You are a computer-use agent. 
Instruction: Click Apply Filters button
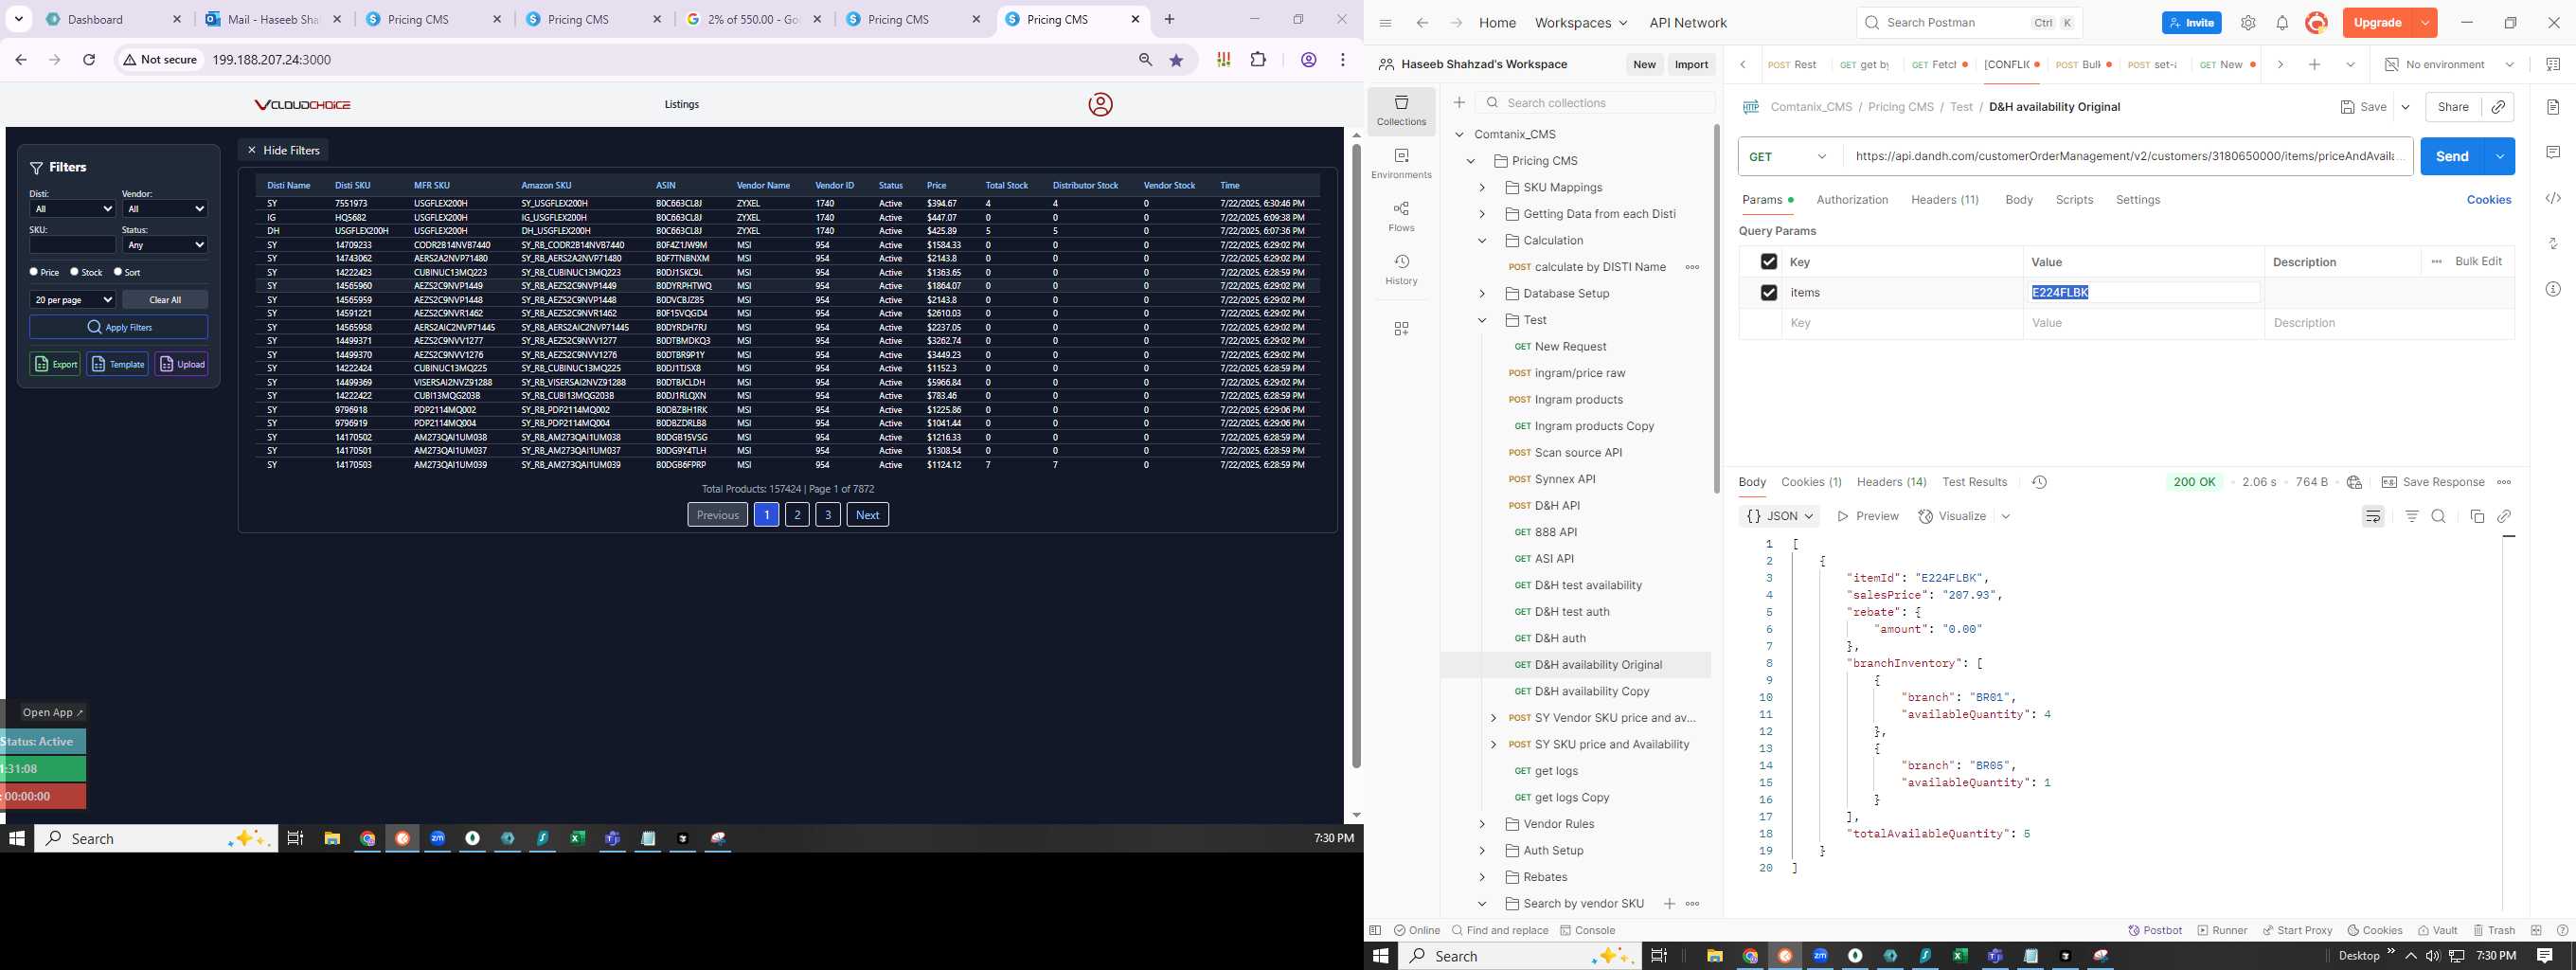point(119,327)
